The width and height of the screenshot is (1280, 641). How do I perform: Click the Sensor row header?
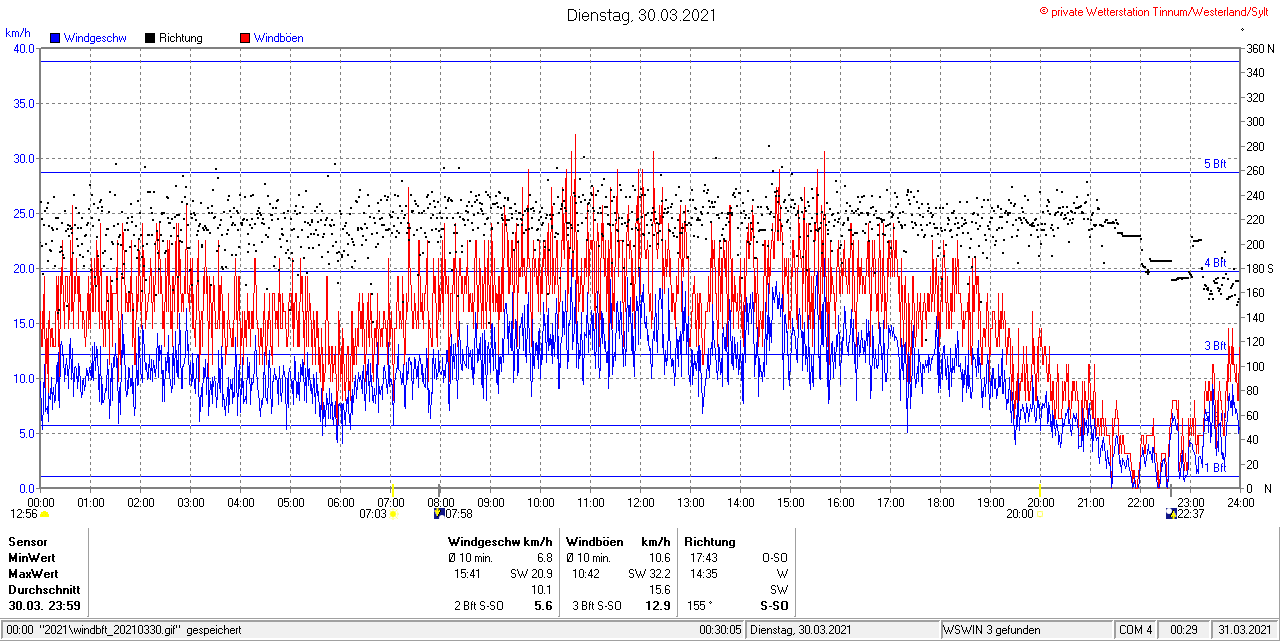27,541
